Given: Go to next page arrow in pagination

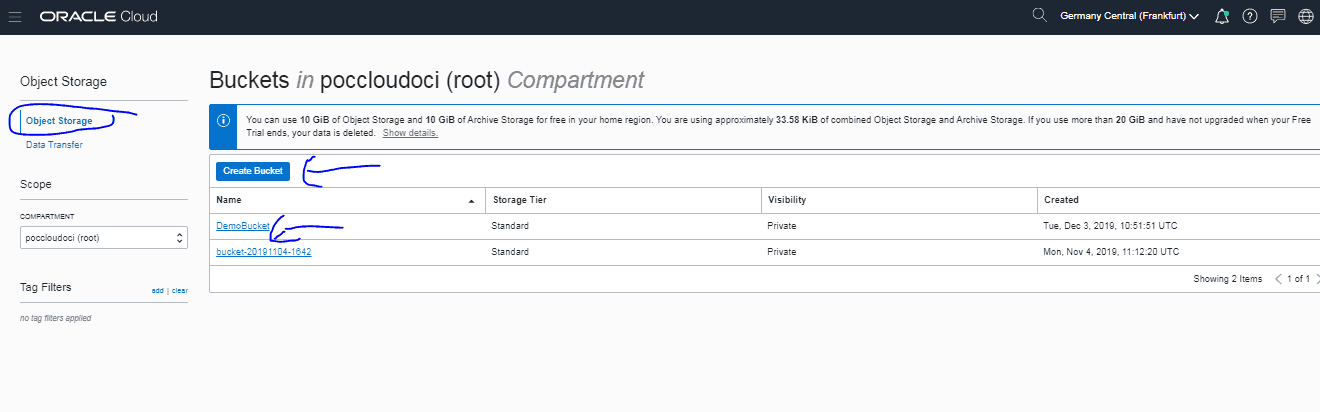Looking at the screenshot, I should [1316, 279].
